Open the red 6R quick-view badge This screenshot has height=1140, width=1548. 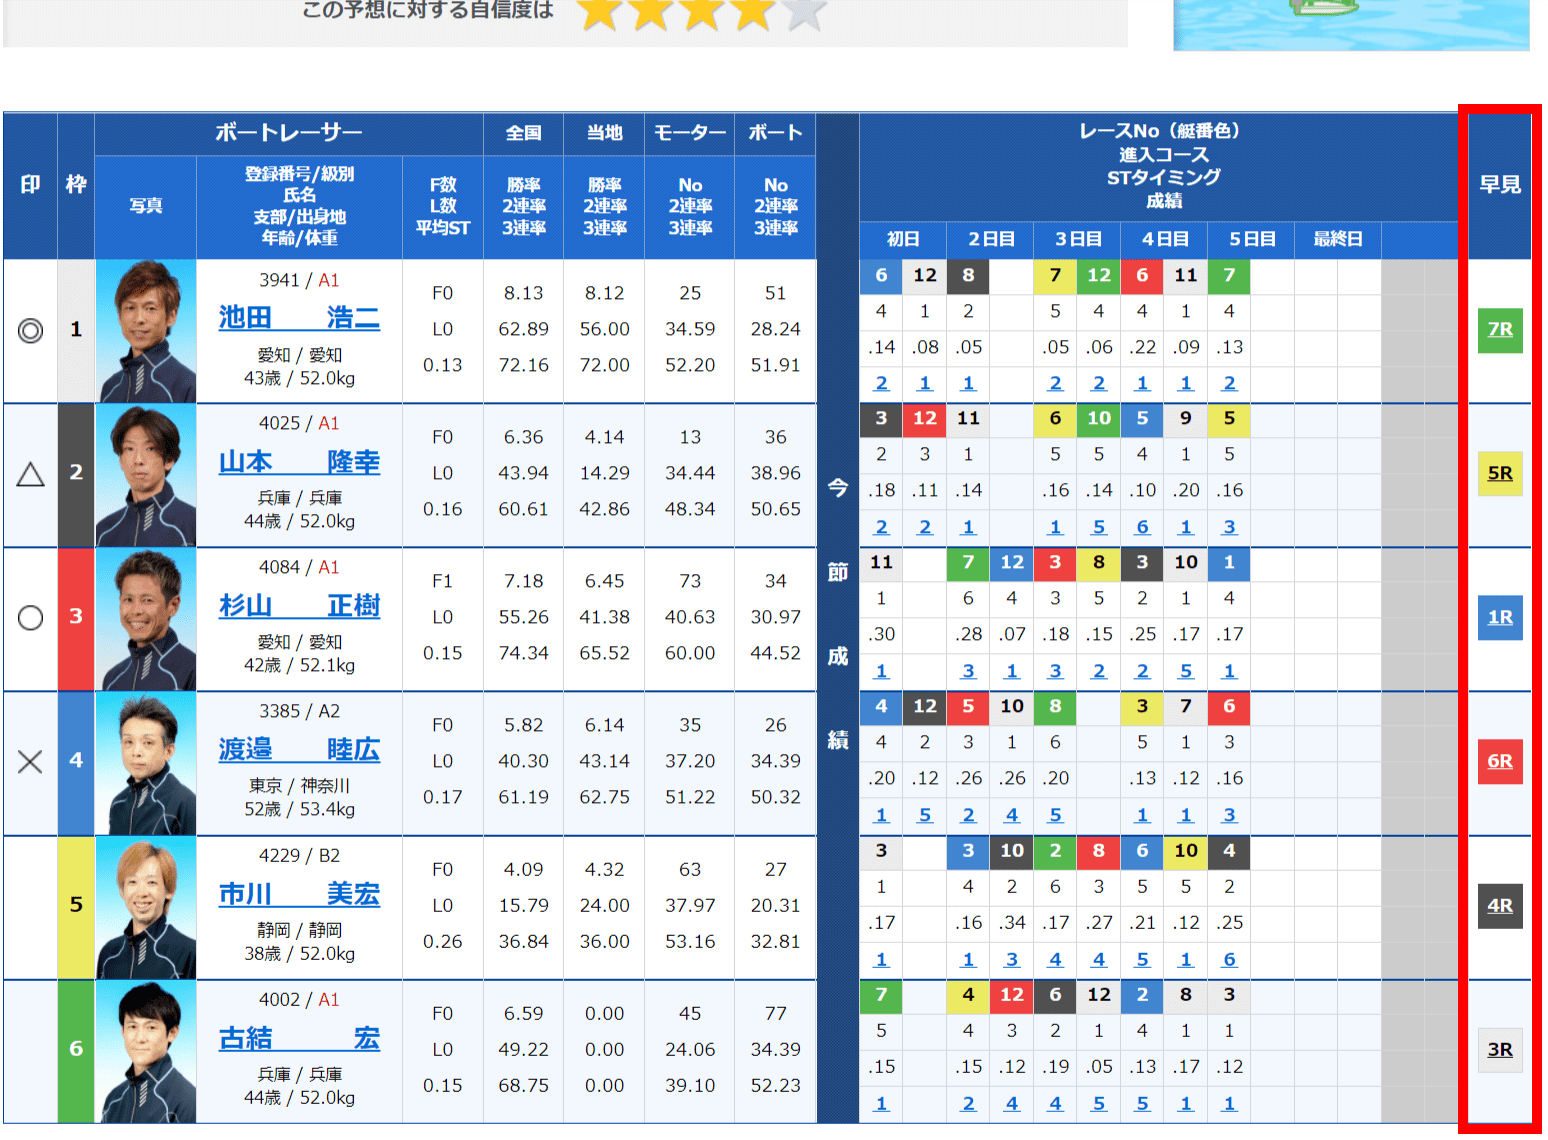click(x=1499, y=762)
